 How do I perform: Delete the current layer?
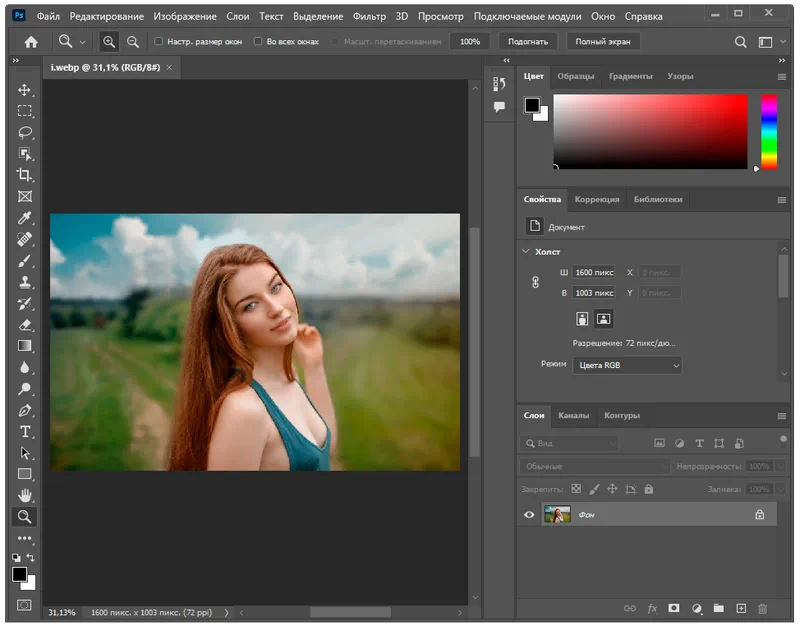(x=763, y=608)
